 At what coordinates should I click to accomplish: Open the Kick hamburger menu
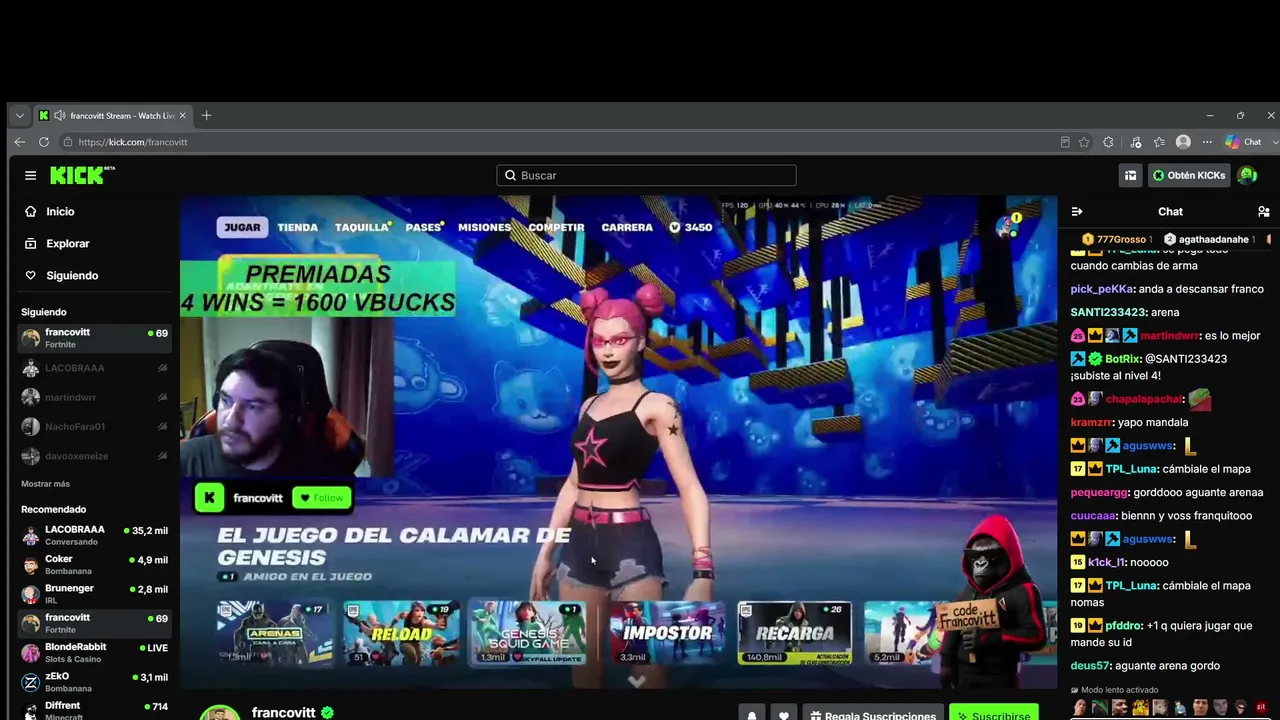[x=30, y=175]
